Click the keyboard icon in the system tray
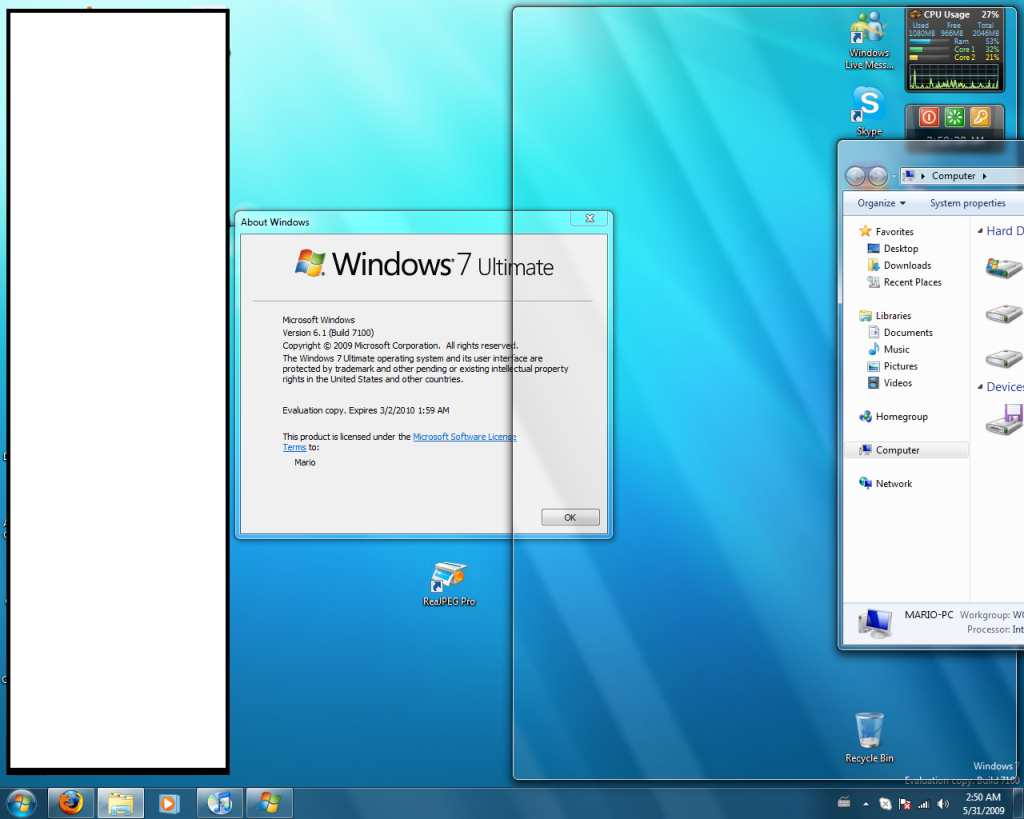Image resolution: width=1024 pixels, height=819 pixels. coord(844,803)
